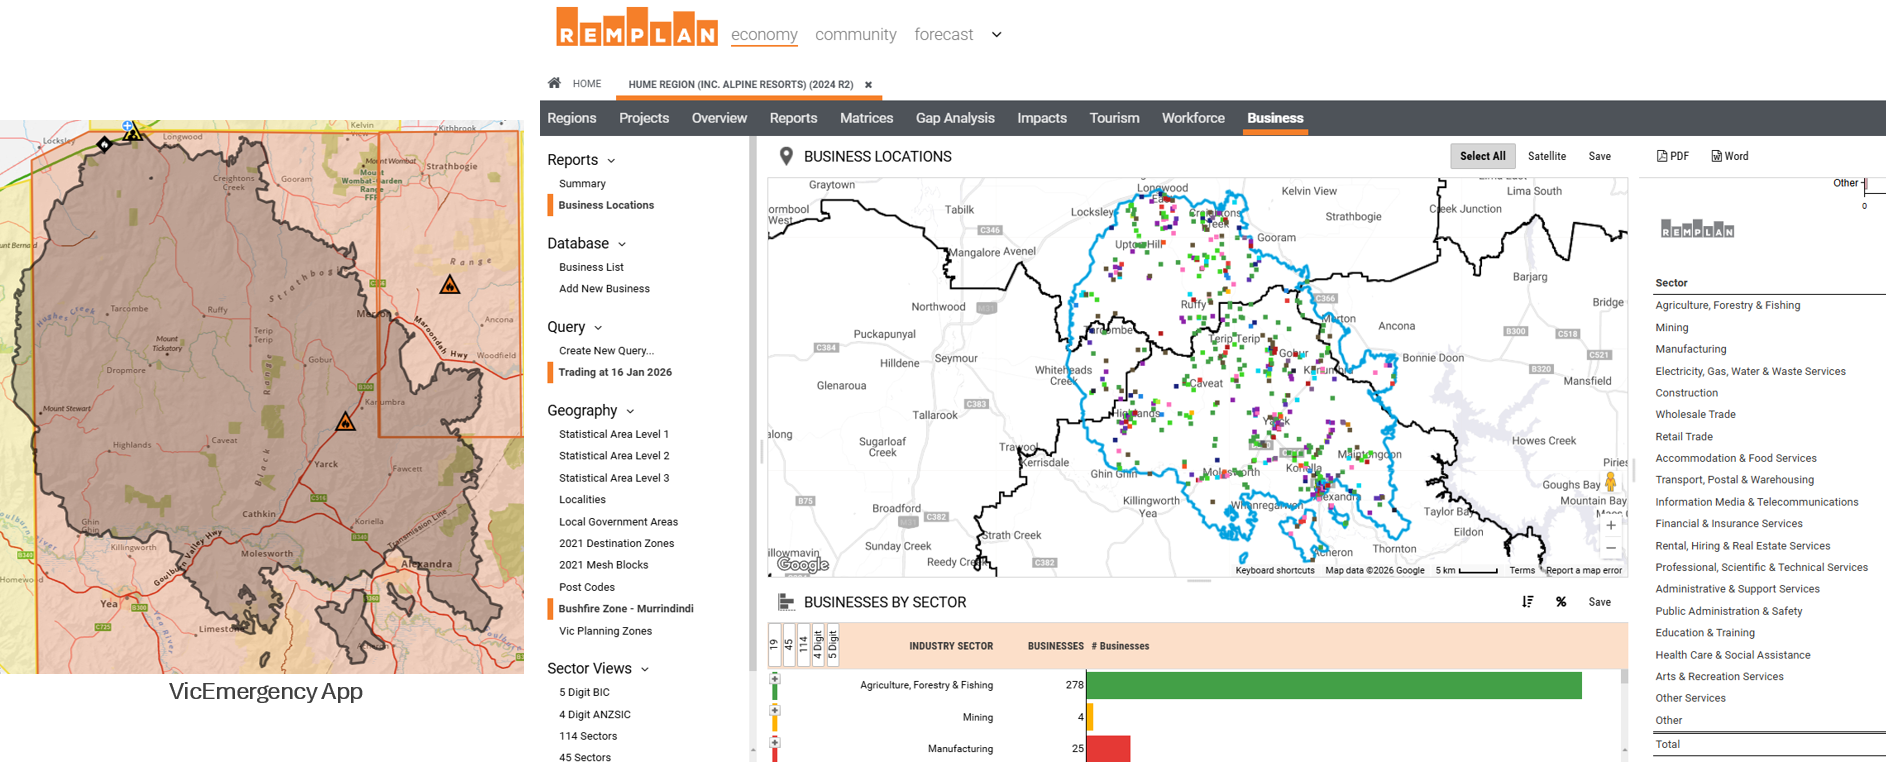Toggle the Satellite map view
Image resolution: width=1893 pixels, height=775 pixels.
click(x=1546, y=156)
